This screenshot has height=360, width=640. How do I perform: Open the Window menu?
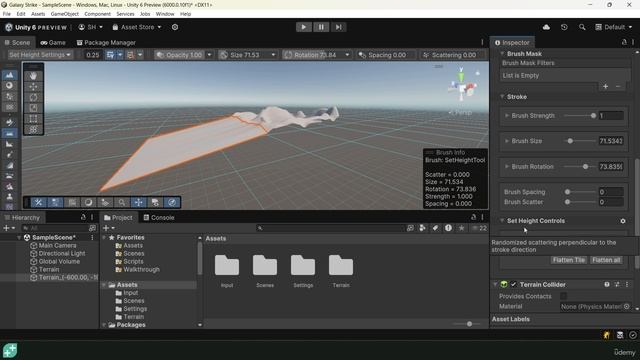pyautogui.click(x=165, y=14)
